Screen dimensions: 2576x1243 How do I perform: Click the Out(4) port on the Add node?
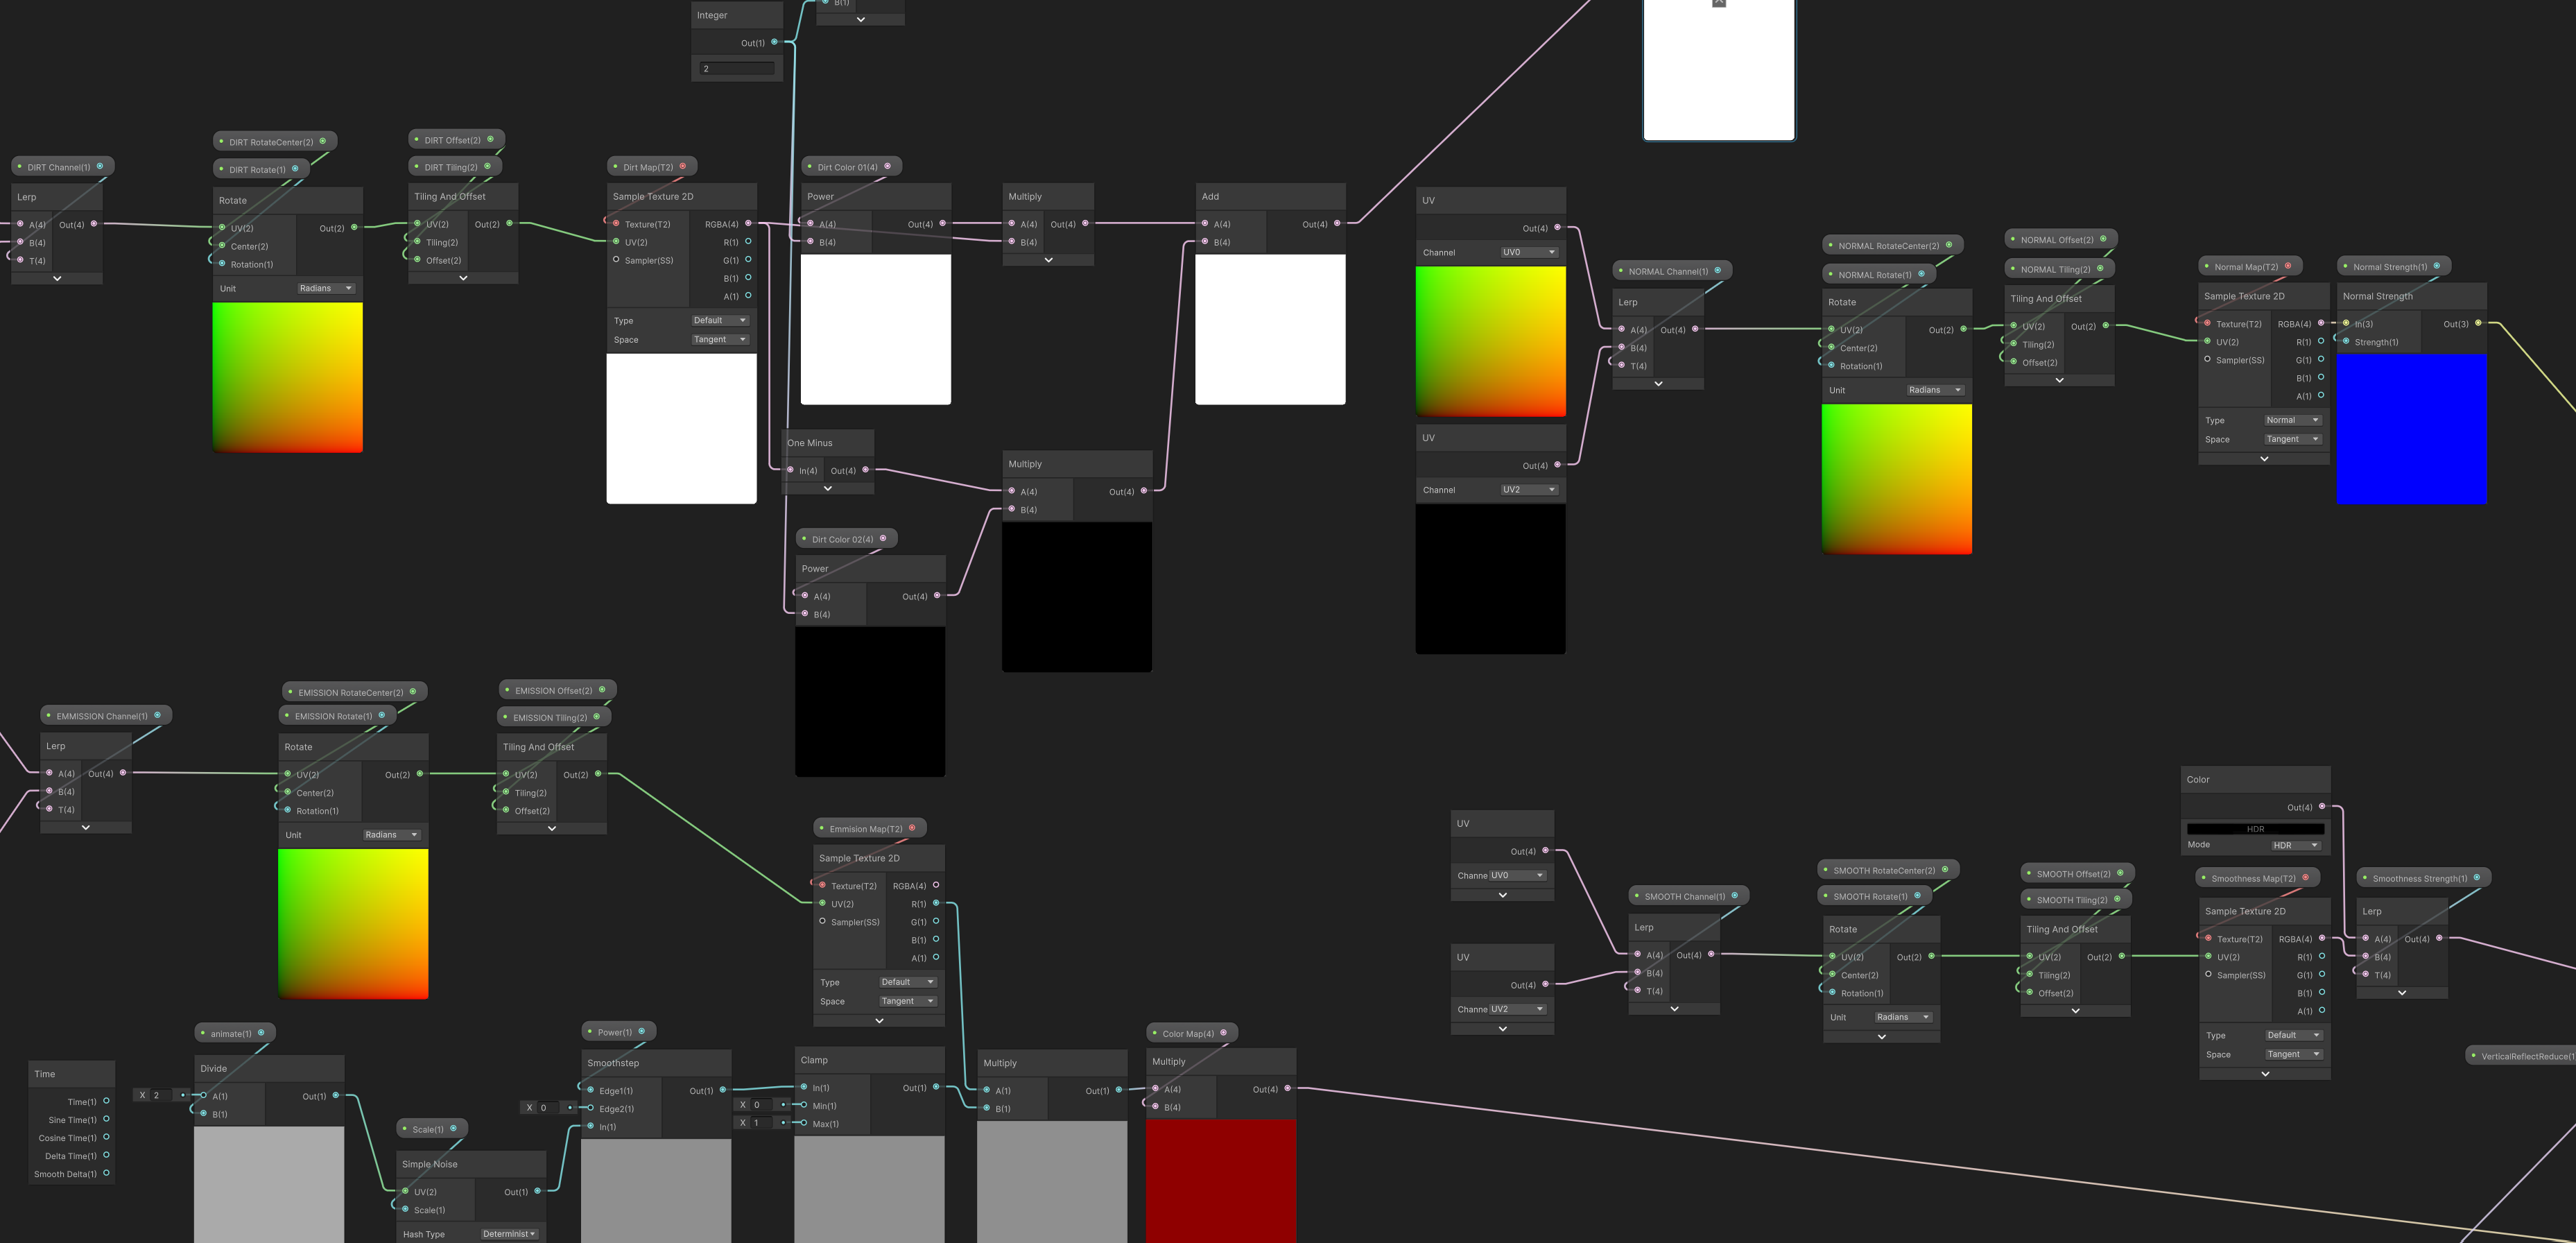click(x=1337, y=224)
